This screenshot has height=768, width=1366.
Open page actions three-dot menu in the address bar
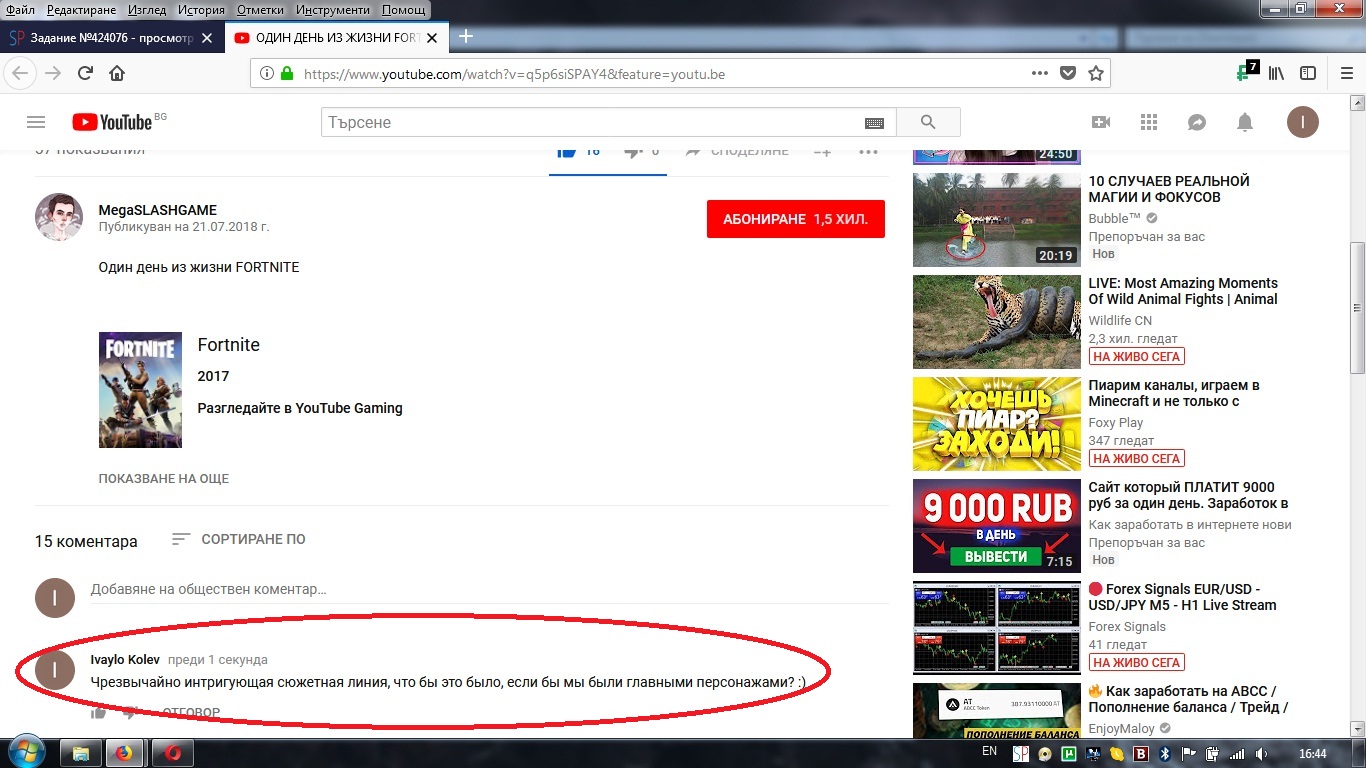pyautogui.click(x=1040, y=73)
